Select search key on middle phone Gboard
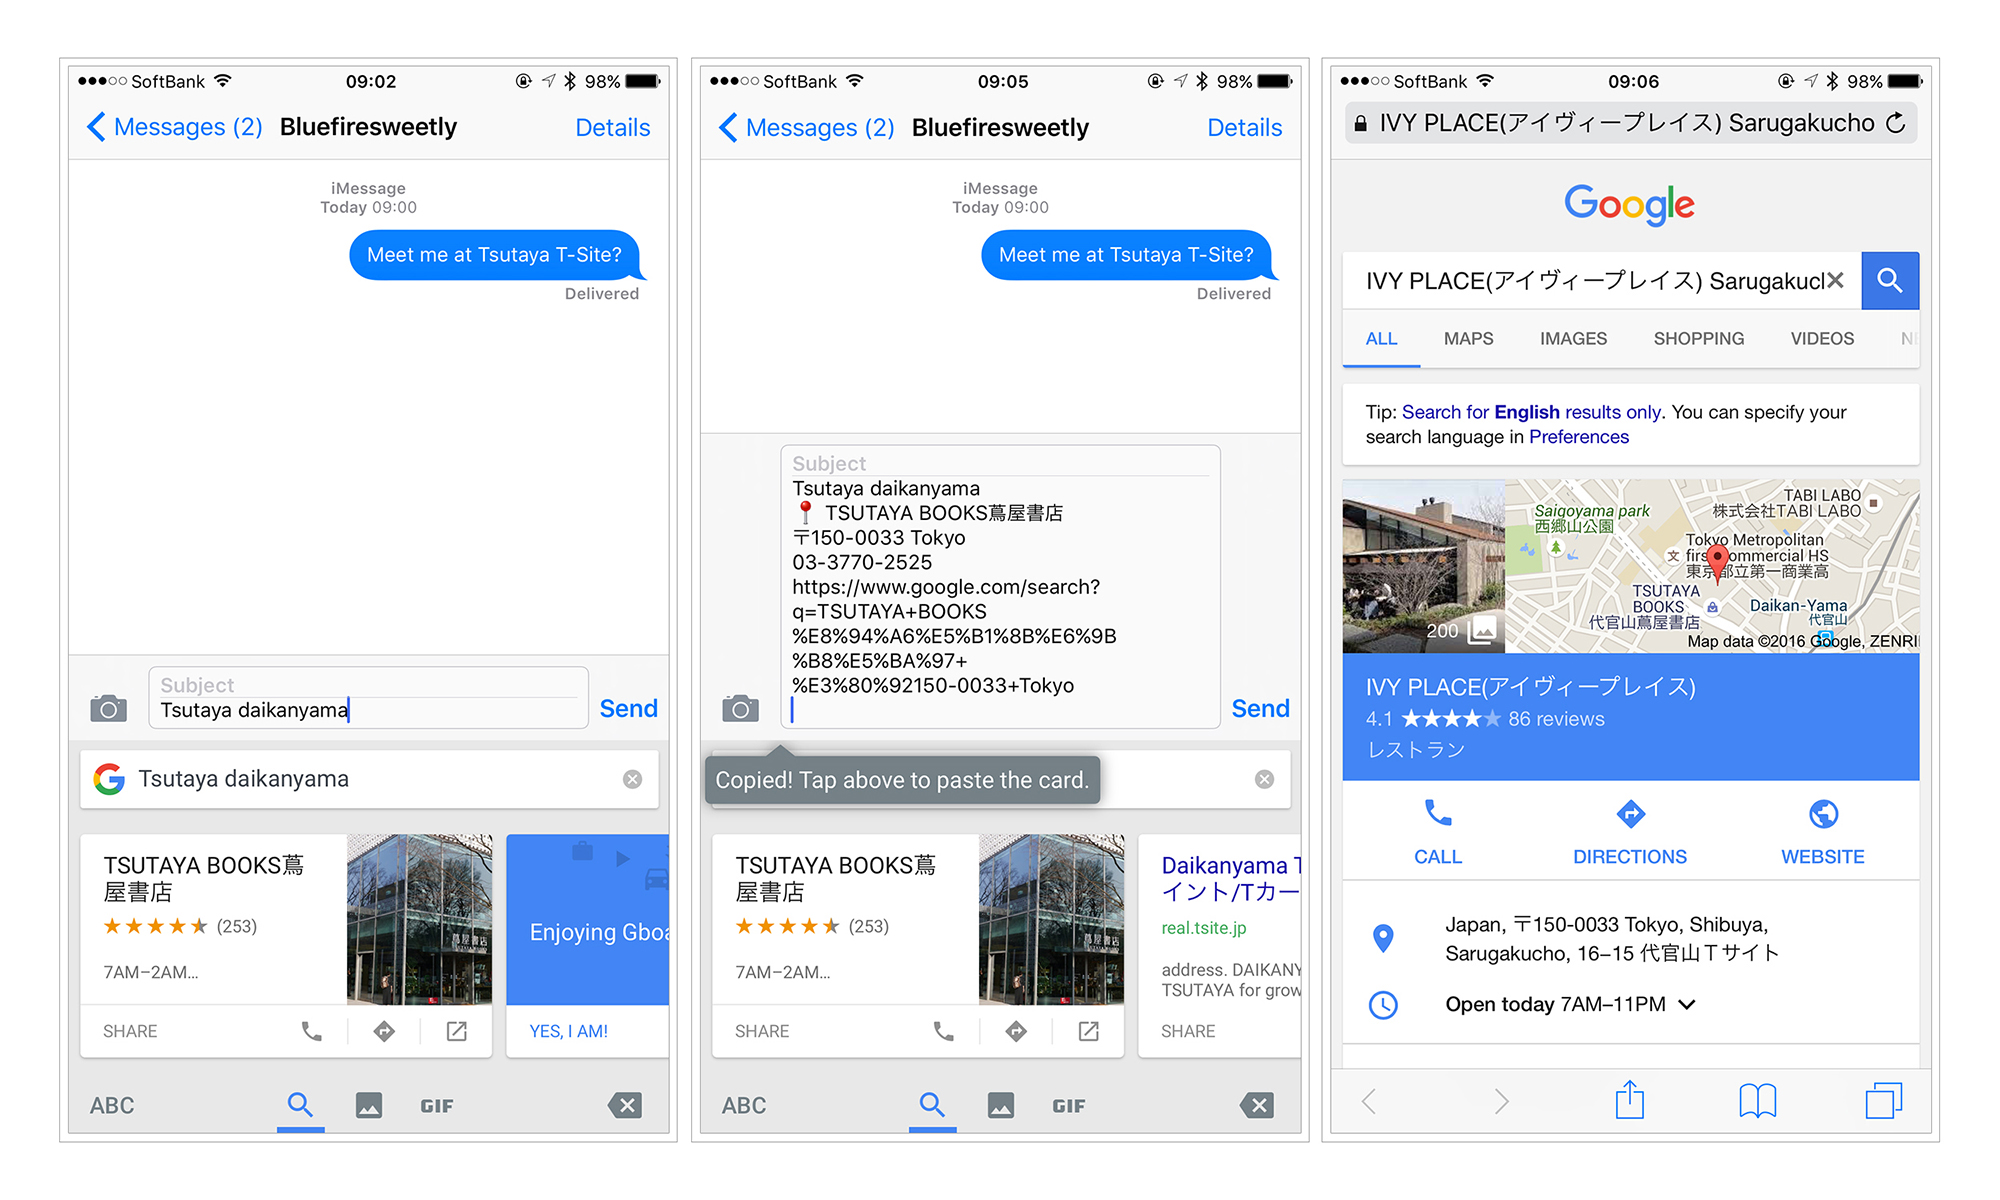Image resolution: width=2000 pixels, height=1200 pixels. [x=932, y=1105]
